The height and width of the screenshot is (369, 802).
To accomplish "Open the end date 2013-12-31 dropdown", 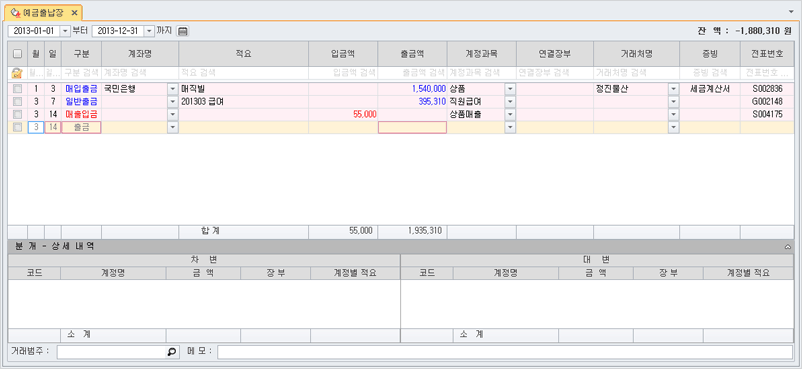I will [x=149, y=31].
